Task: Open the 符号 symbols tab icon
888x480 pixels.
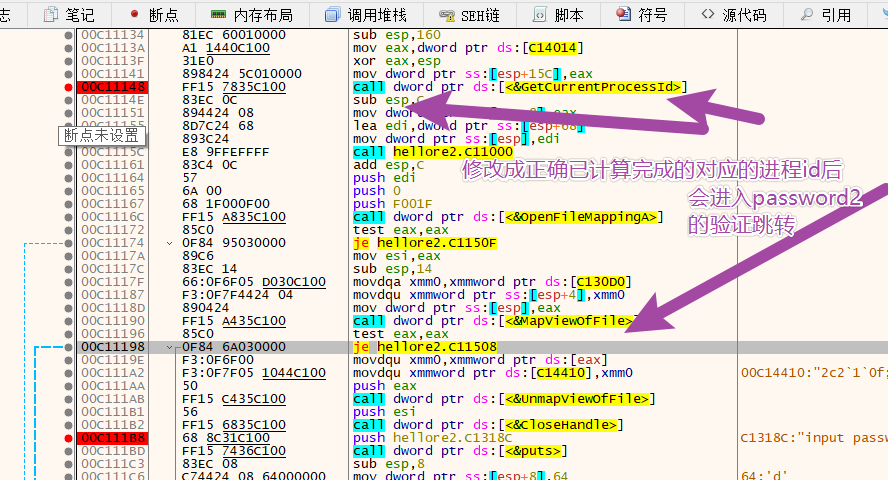Action: click(624, 14)
